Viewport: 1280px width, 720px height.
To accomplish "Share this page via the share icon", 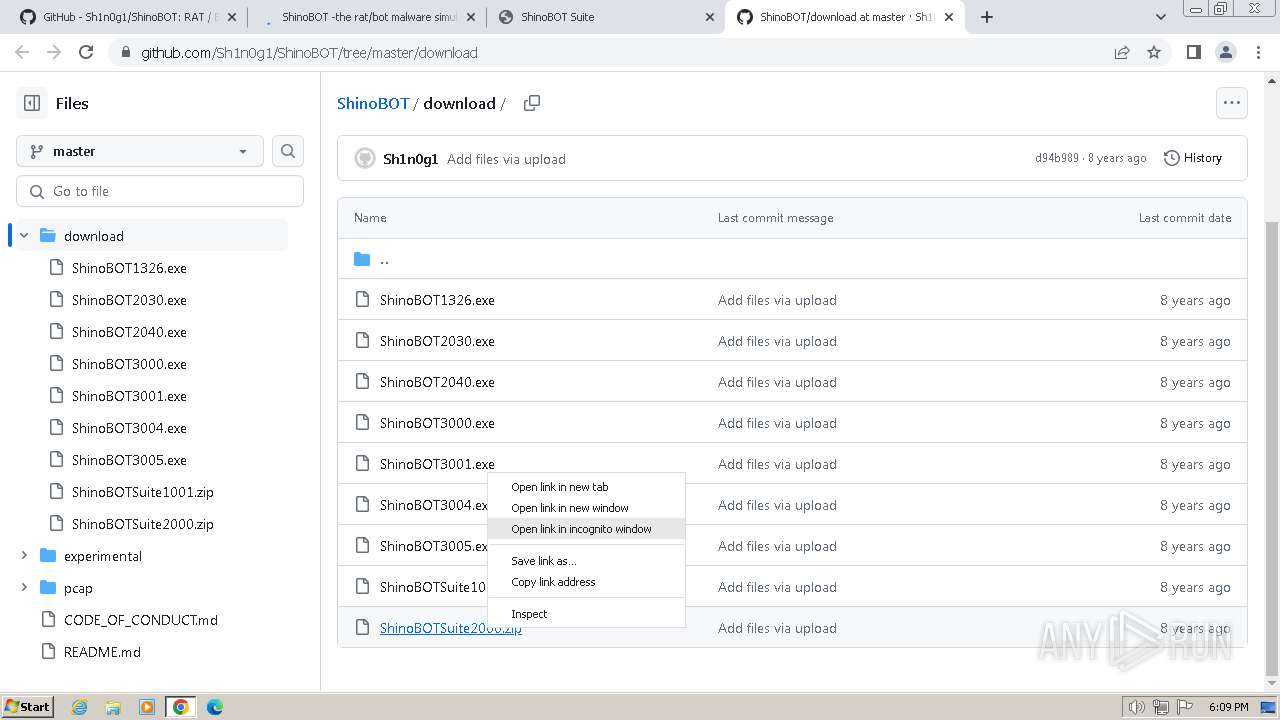I will point(1122,52).
